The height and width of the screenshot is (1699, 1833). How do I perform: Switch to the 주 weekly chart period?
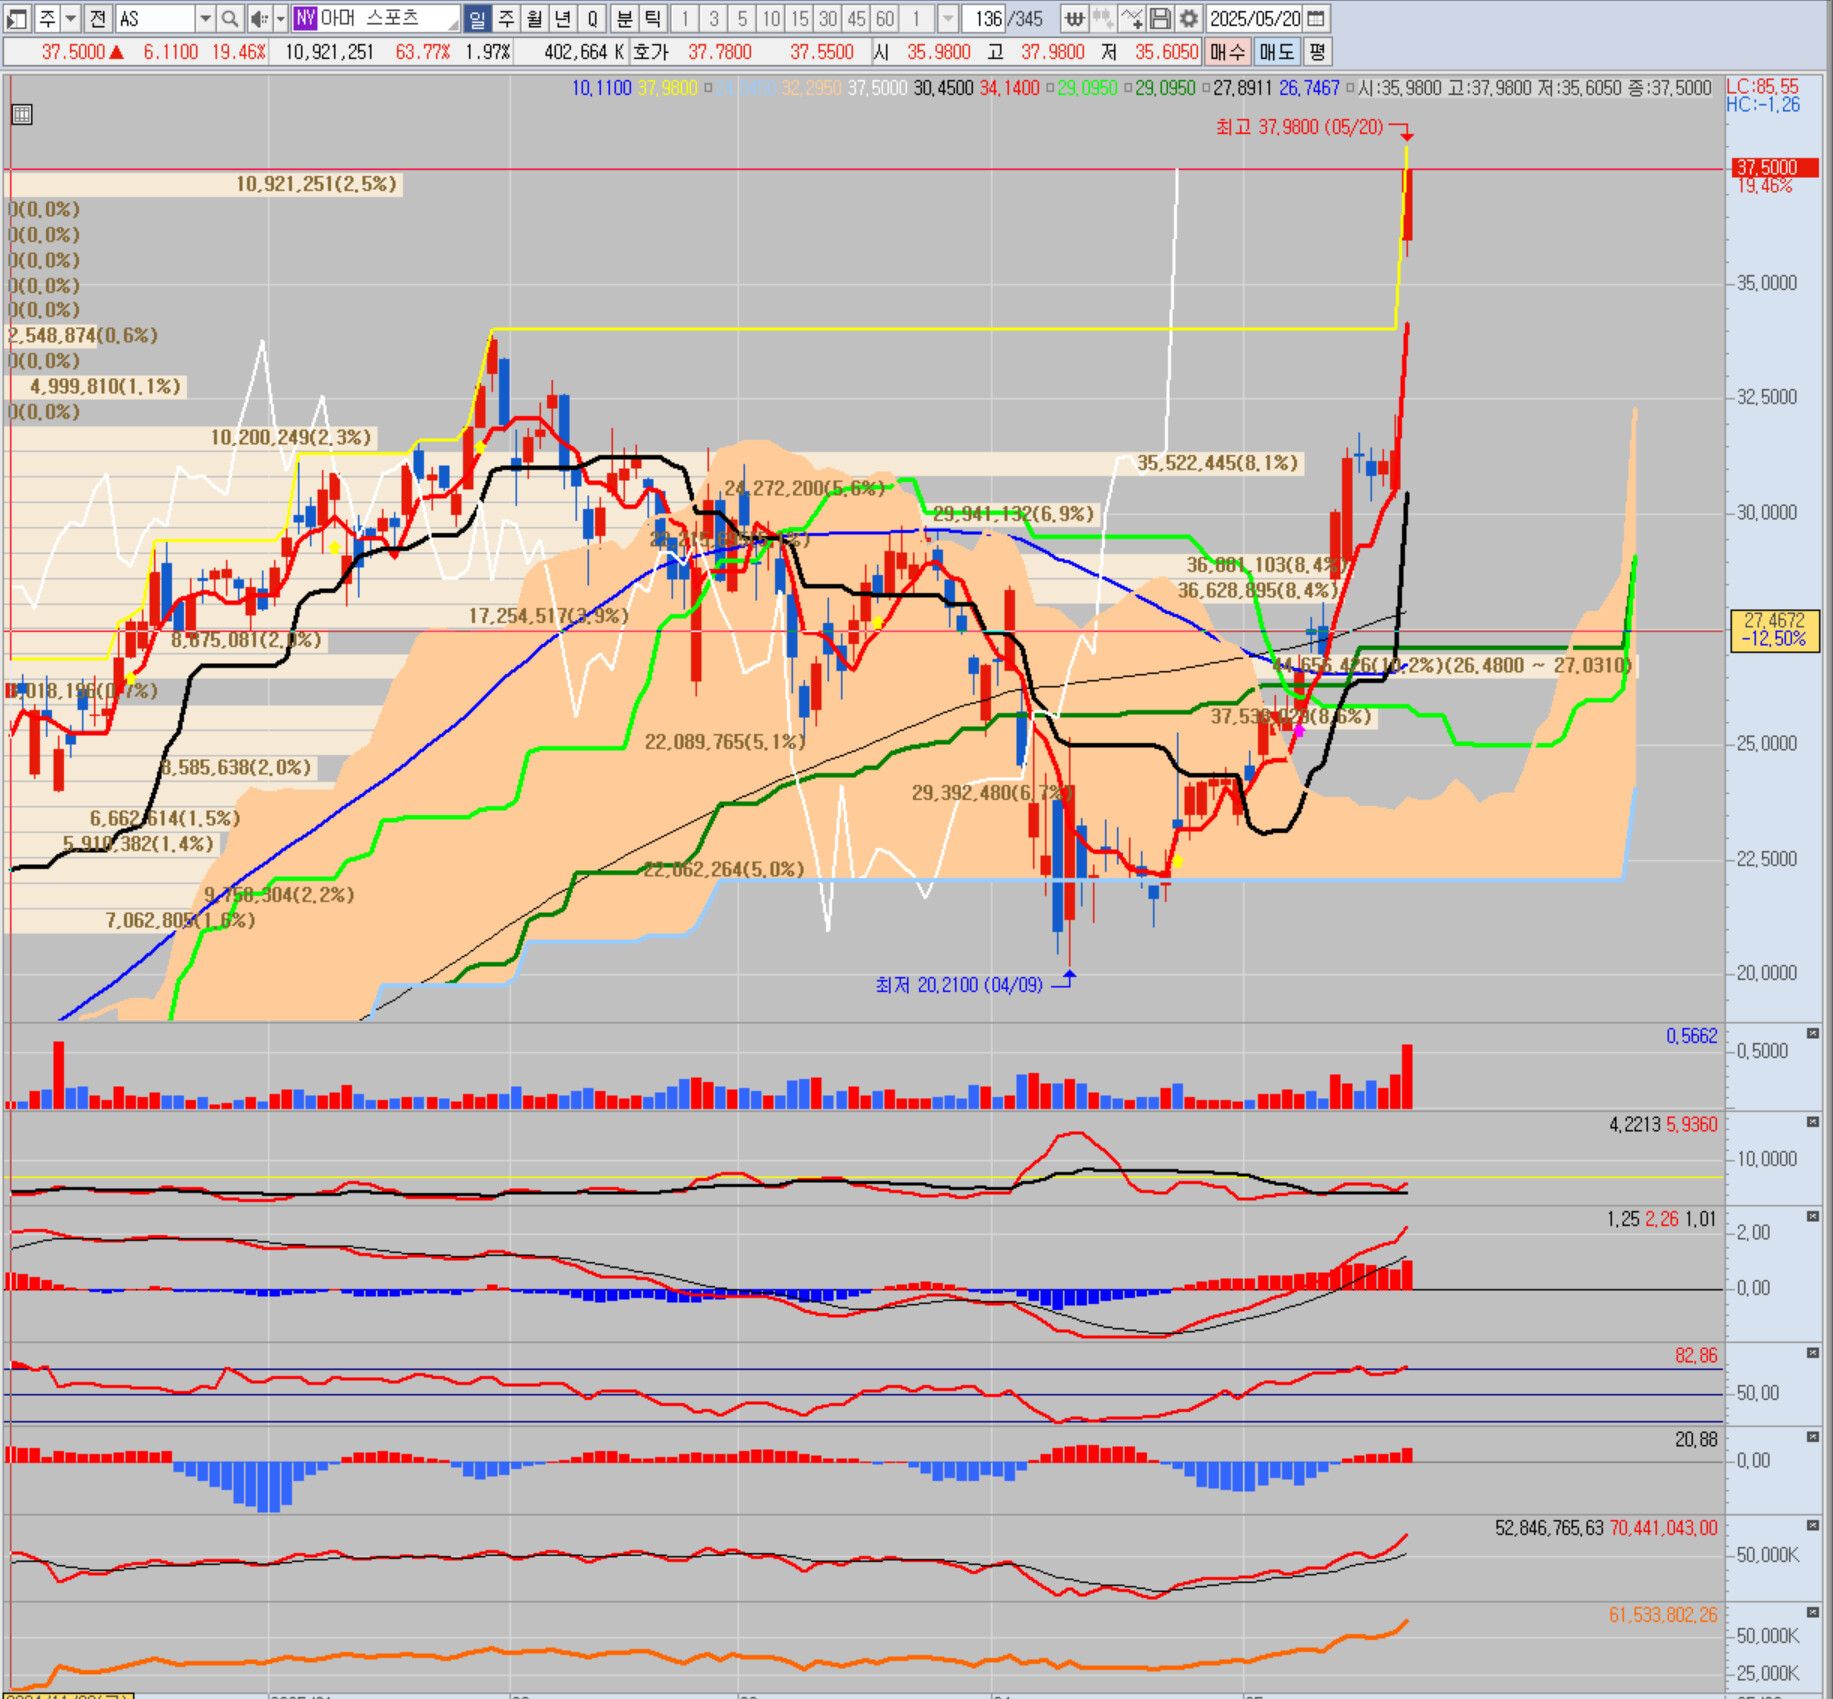click(506, 18)
